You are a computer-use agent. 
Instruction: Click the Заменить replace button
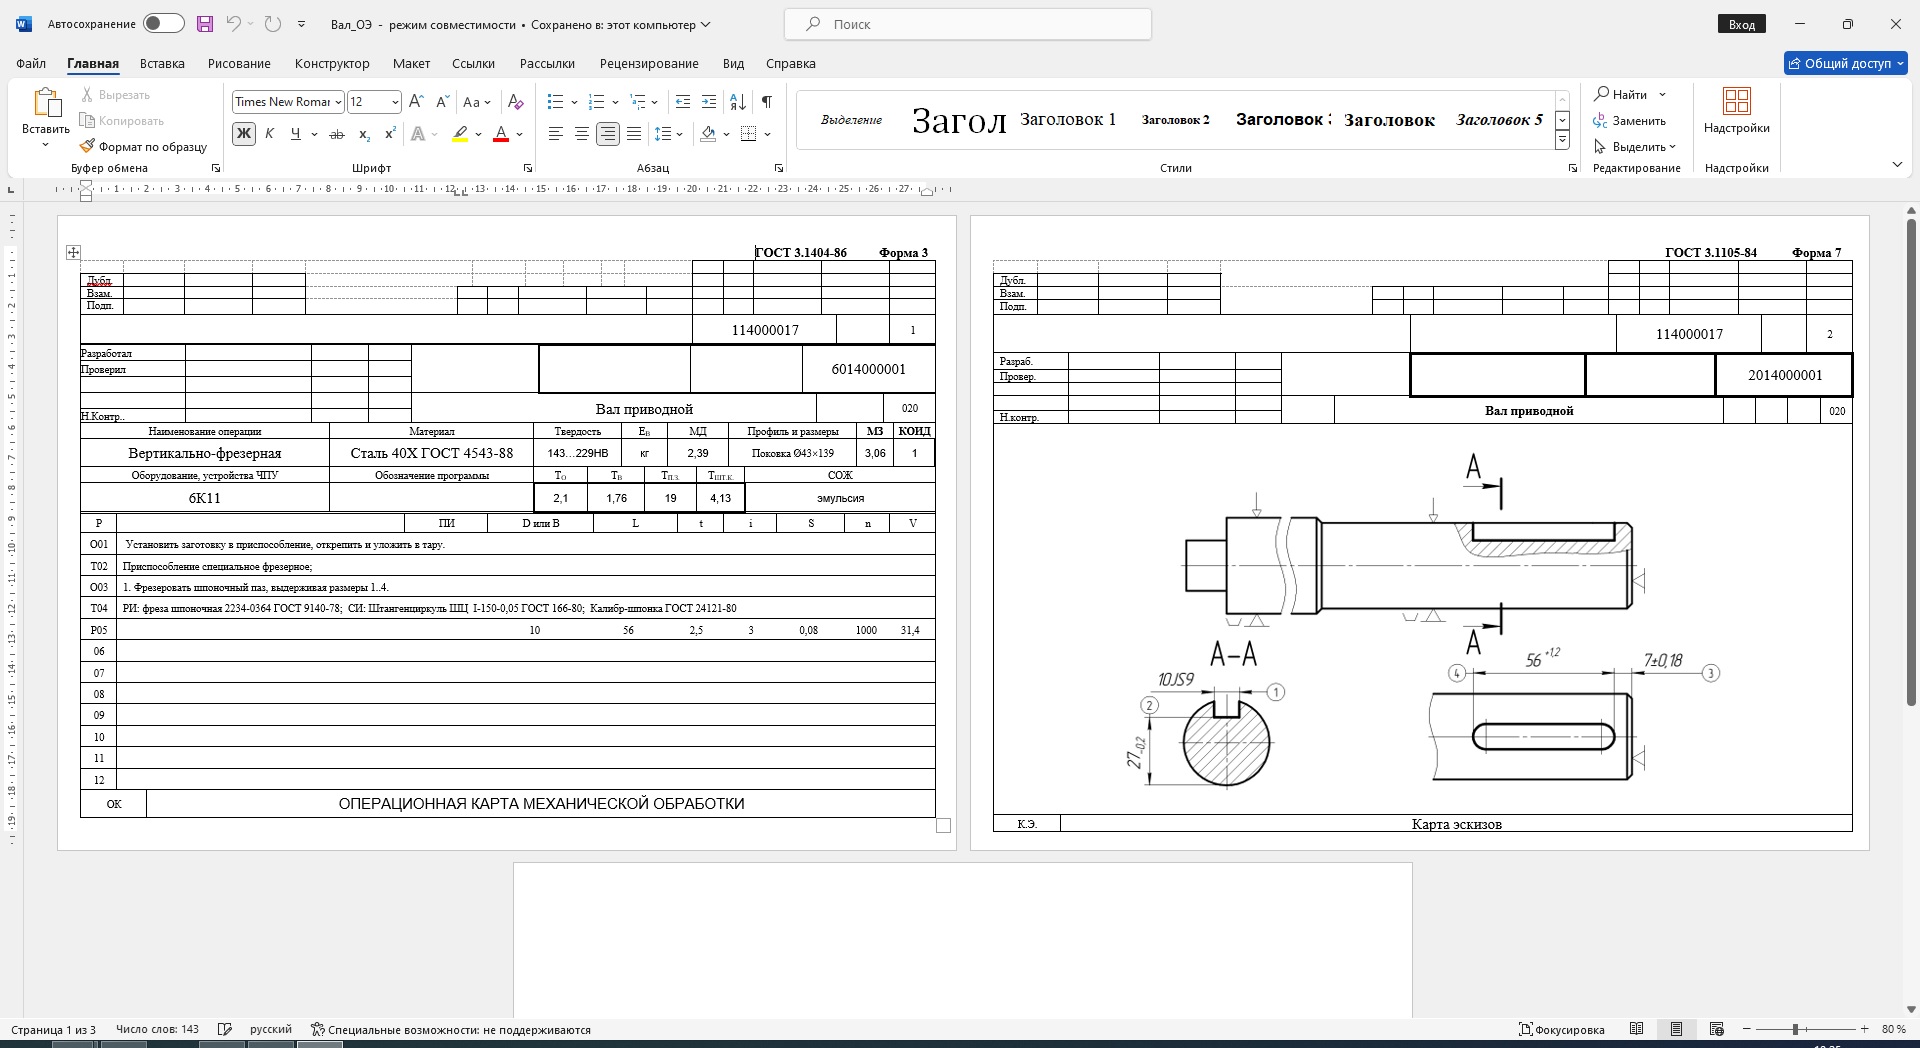(x=1630, y=121)
